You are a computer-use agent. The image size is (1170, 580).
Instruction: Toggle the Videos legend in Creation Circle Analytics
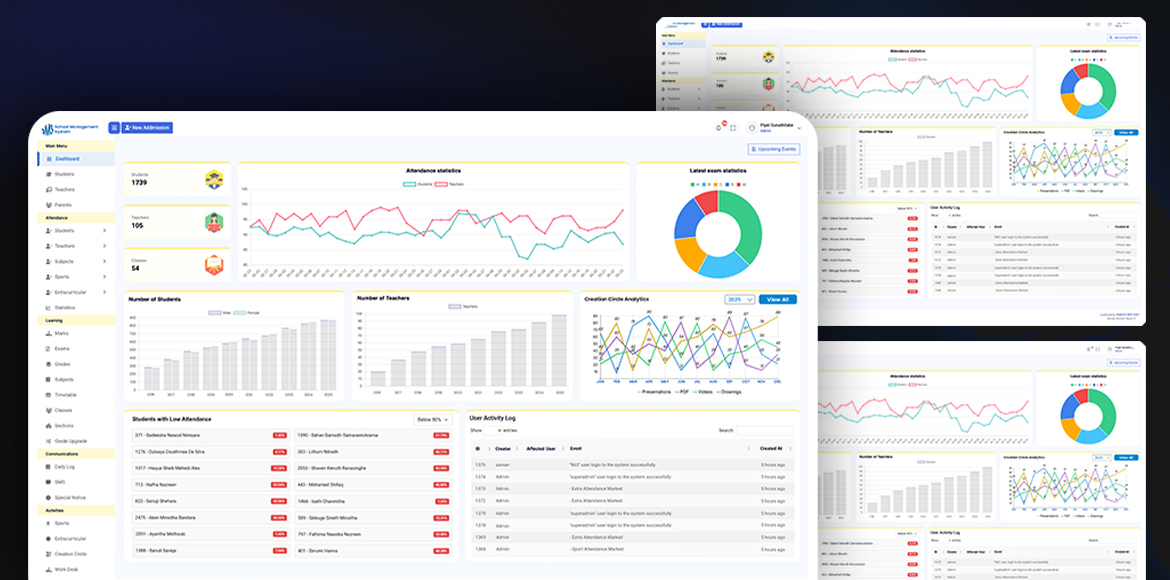coord(704,392)
